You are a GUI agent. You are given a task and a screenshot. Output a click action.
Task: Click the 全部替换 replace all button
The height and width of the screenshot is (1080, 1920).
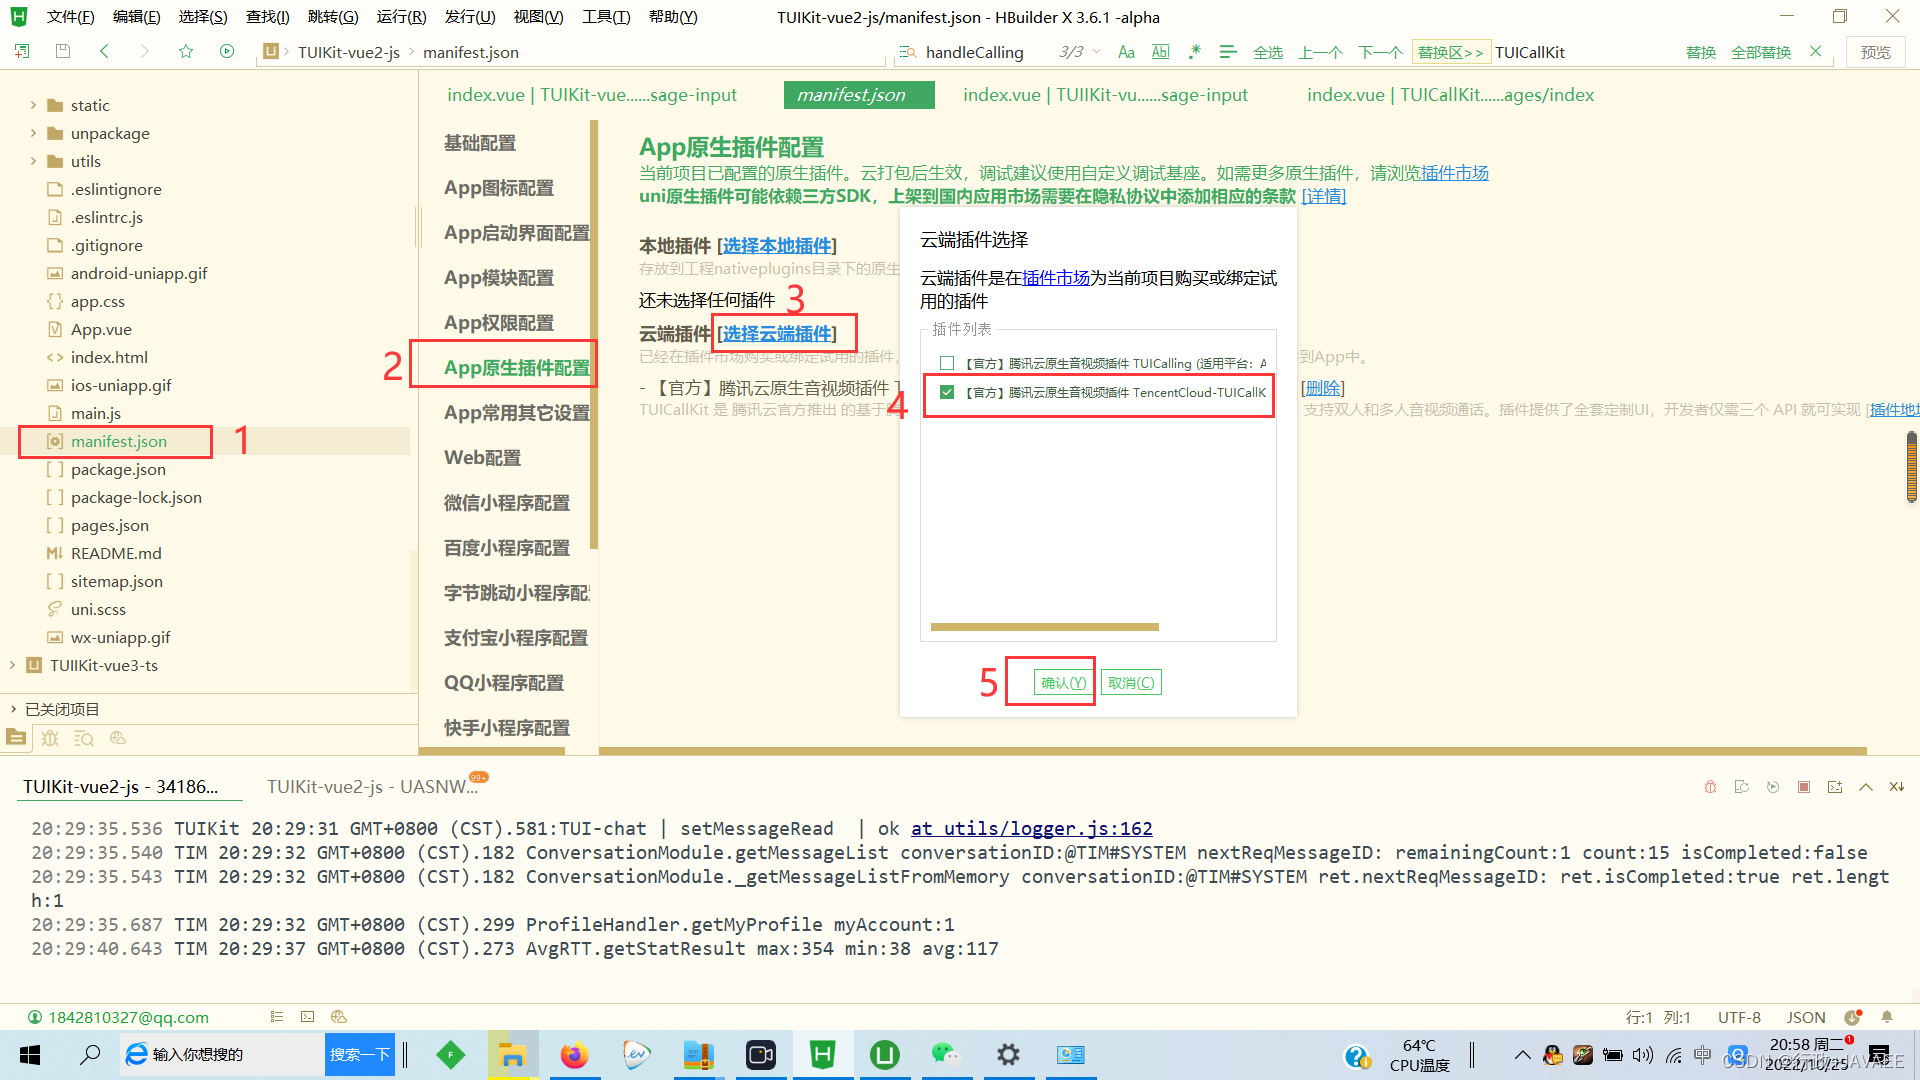click(x=1761, y=52)
